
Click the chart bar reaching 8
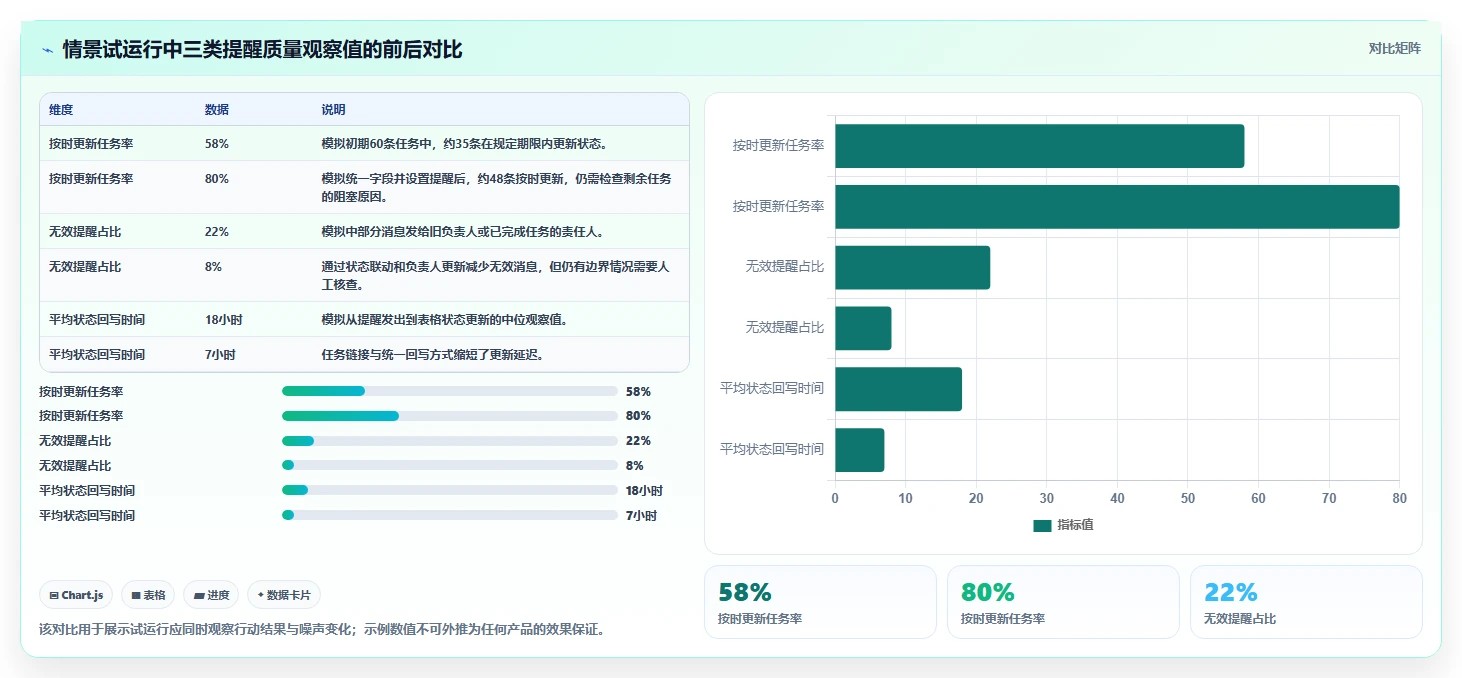[x=863, y=328]
